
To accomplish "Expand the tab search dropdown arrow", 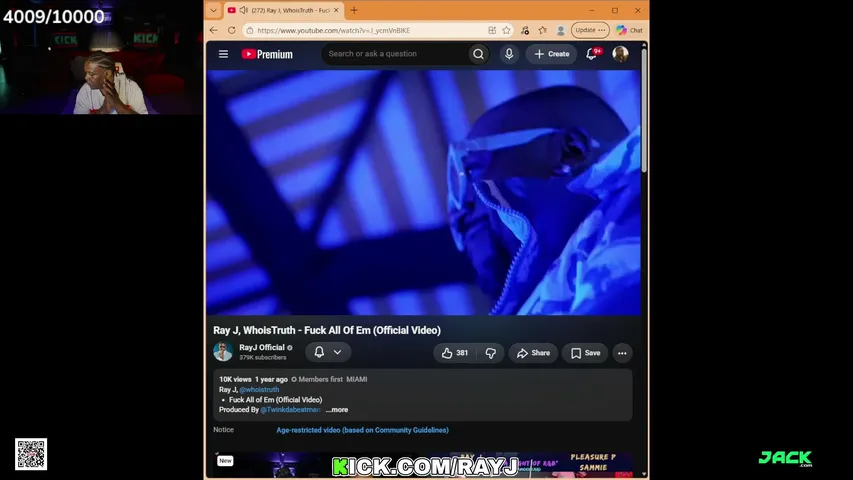I will 213,10.
